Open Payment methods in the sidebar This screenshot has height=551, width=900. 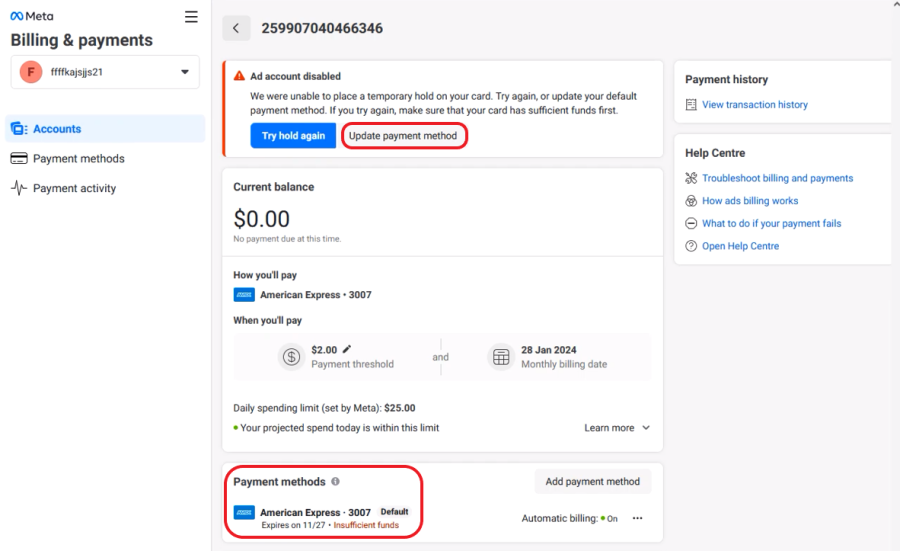[x=78, y=159]
